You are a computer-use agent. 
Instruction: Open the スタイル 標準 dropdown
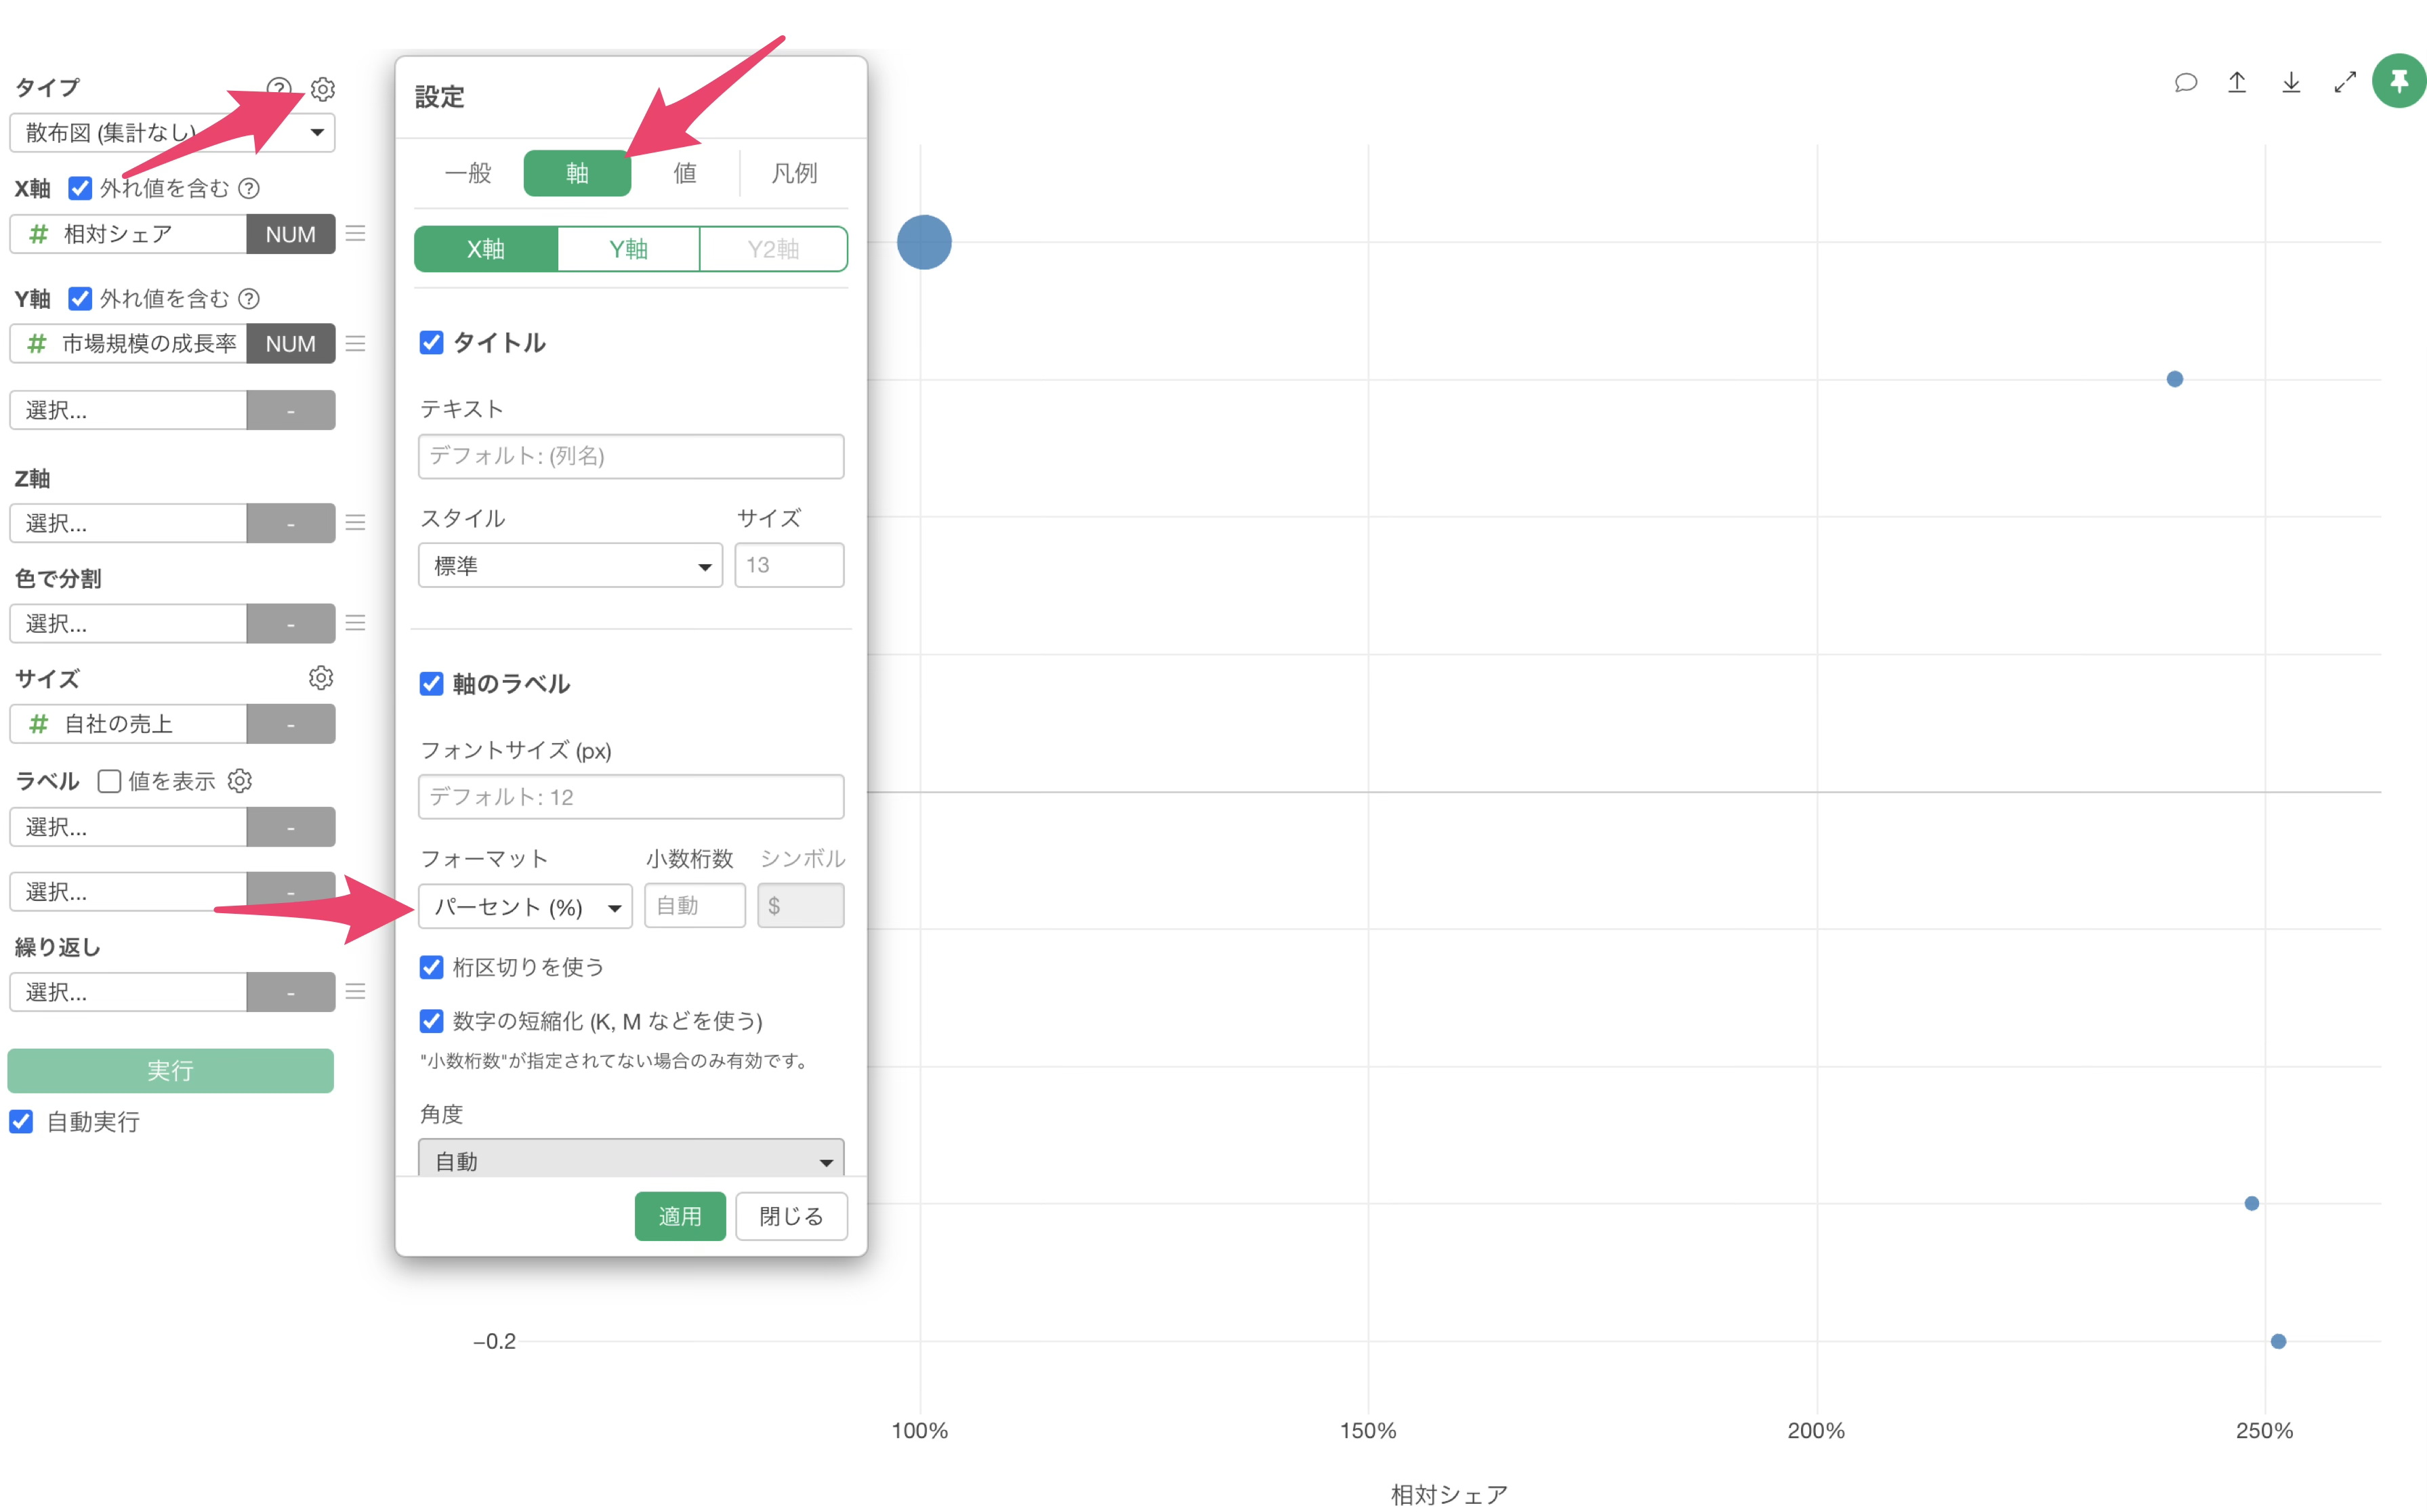[x=570, y=566]
